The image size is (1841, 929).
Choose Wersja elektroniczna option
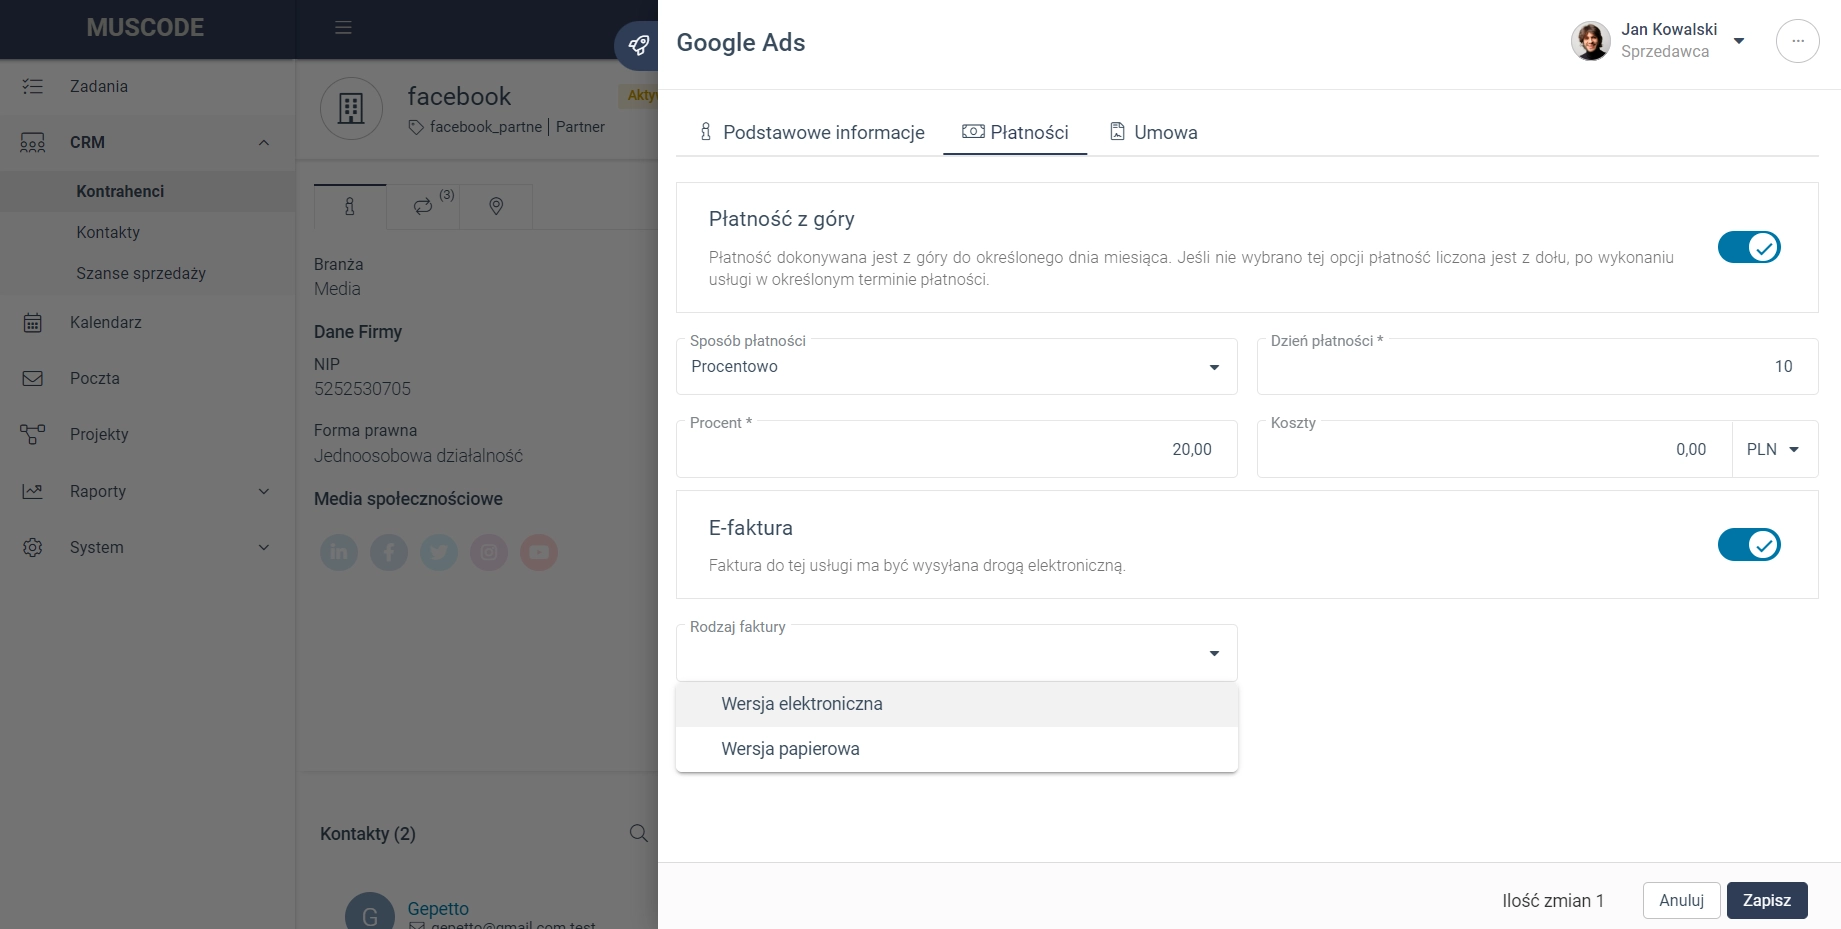957,704
